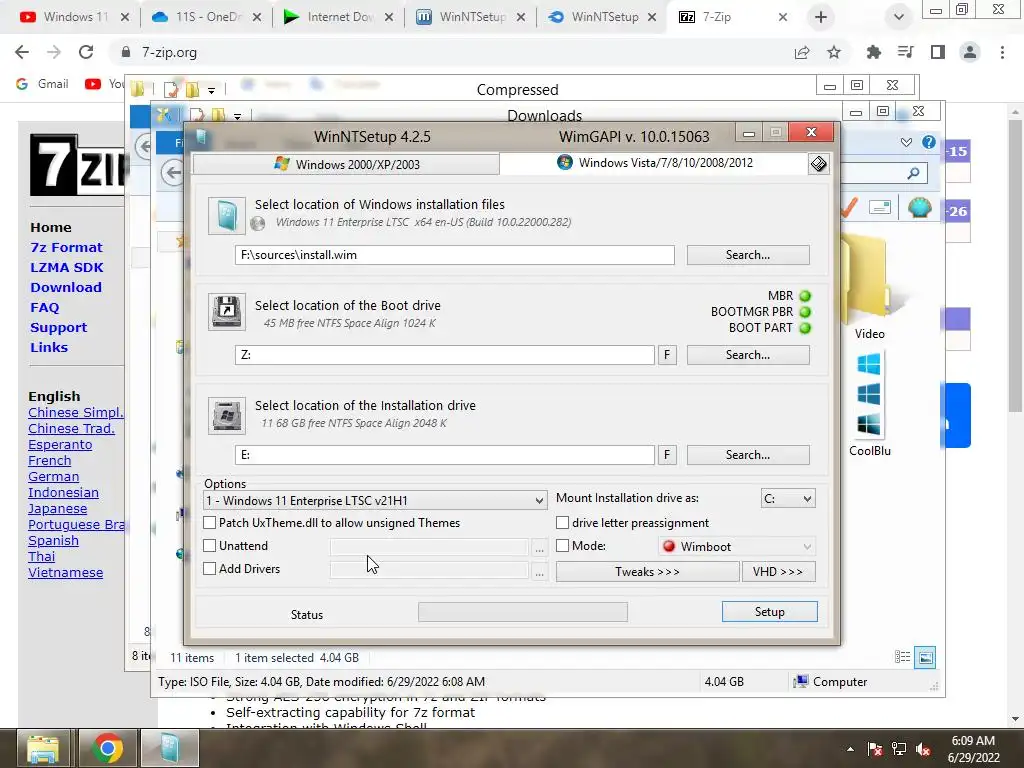
Task: Click F format button beside Z: field
Action: coord(667,355)
